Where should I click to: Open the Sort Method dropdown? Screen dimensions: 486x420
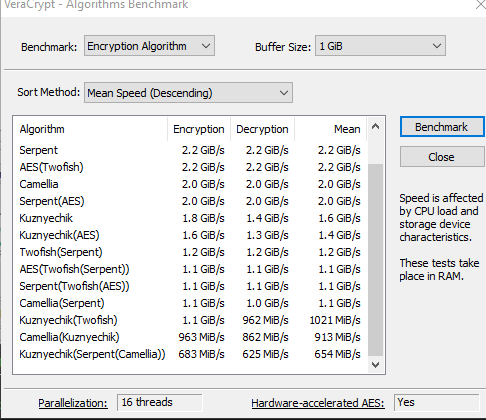tap(188, 93)
